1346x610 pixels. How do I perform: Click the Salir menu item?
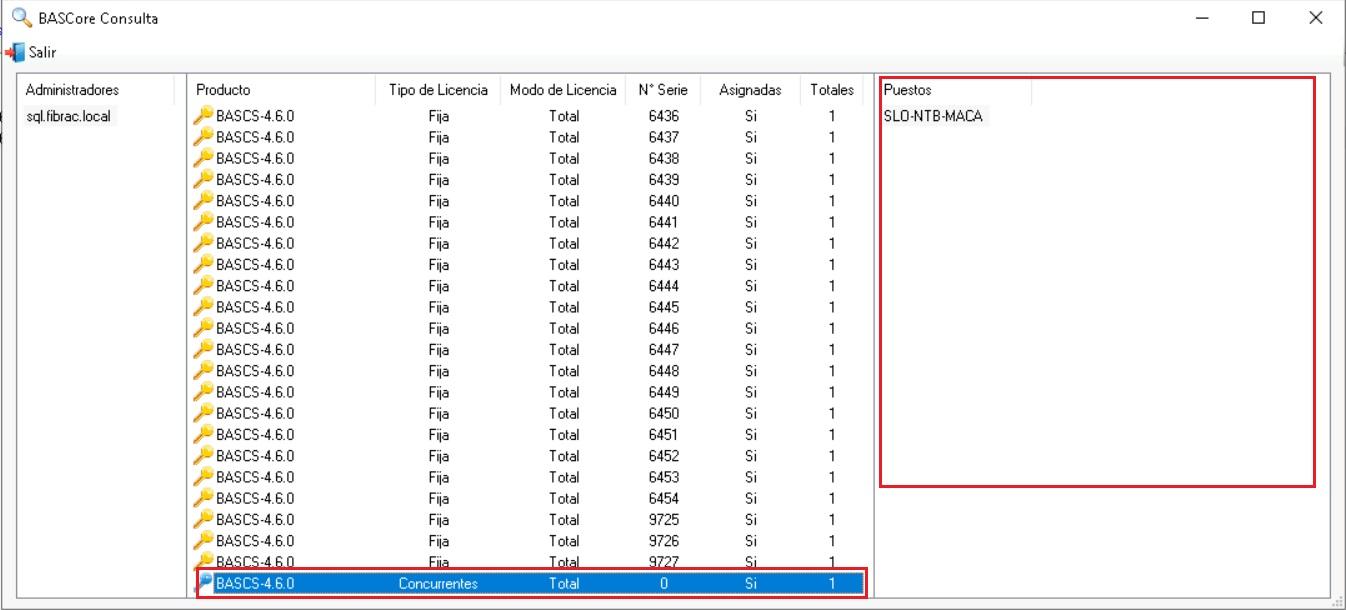(42, 52)
